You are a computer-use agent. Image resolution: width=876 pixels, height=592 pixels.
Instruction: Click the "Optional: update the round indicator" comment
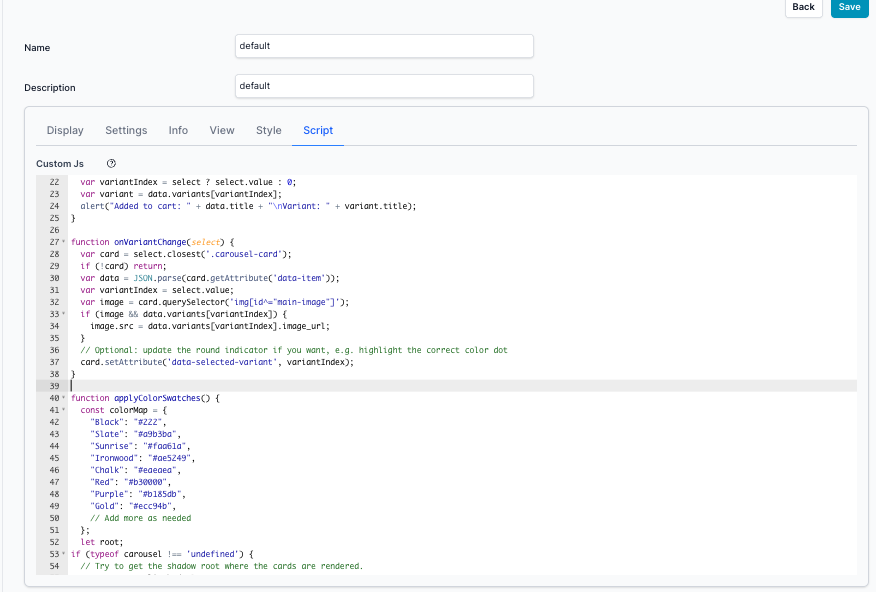(x=294, y=350)
